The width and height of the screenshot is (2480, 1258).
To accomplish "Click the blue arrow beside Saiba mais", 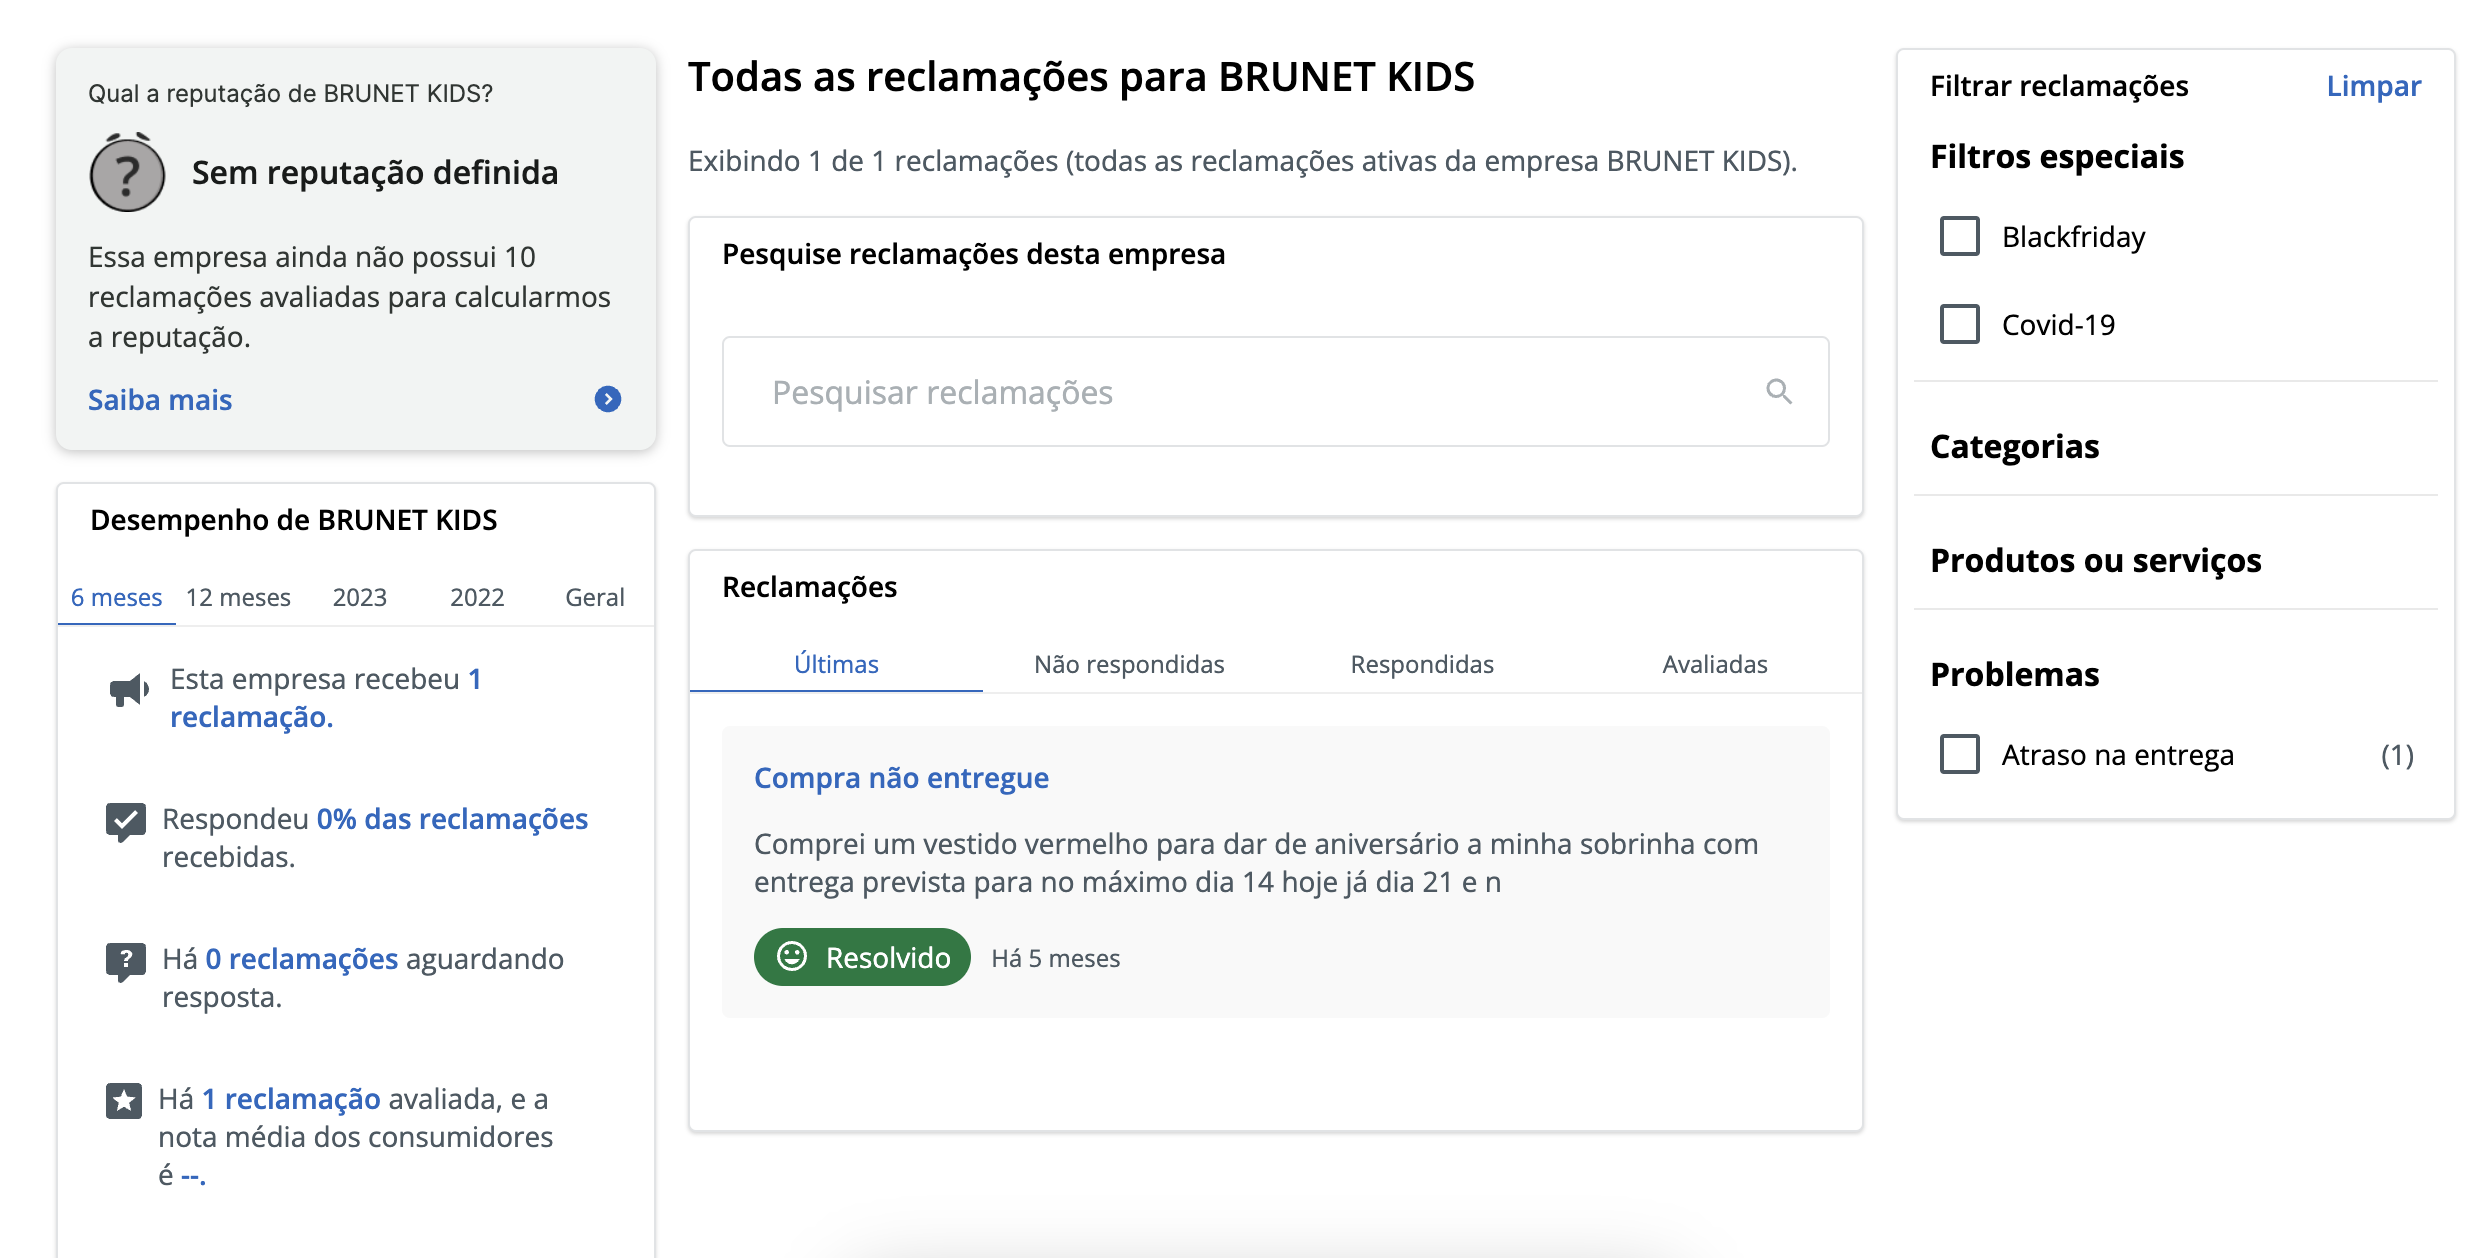I will pyautogui.click(x=608, y=399).
